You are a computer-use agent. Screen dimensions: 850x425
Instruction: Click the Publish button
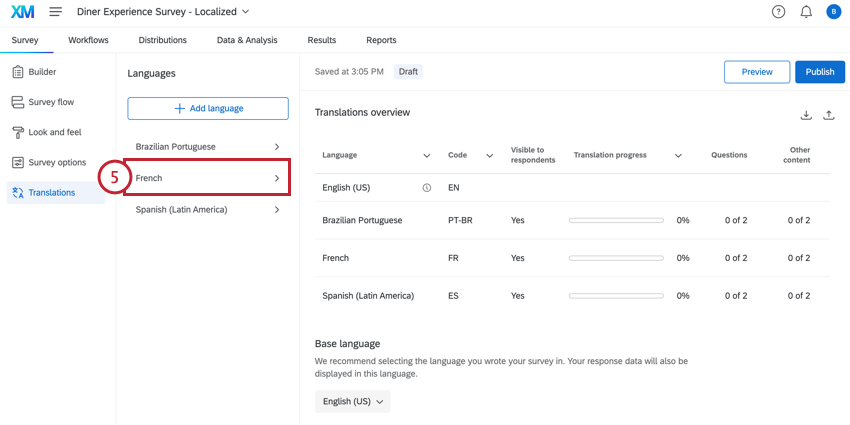819,72
